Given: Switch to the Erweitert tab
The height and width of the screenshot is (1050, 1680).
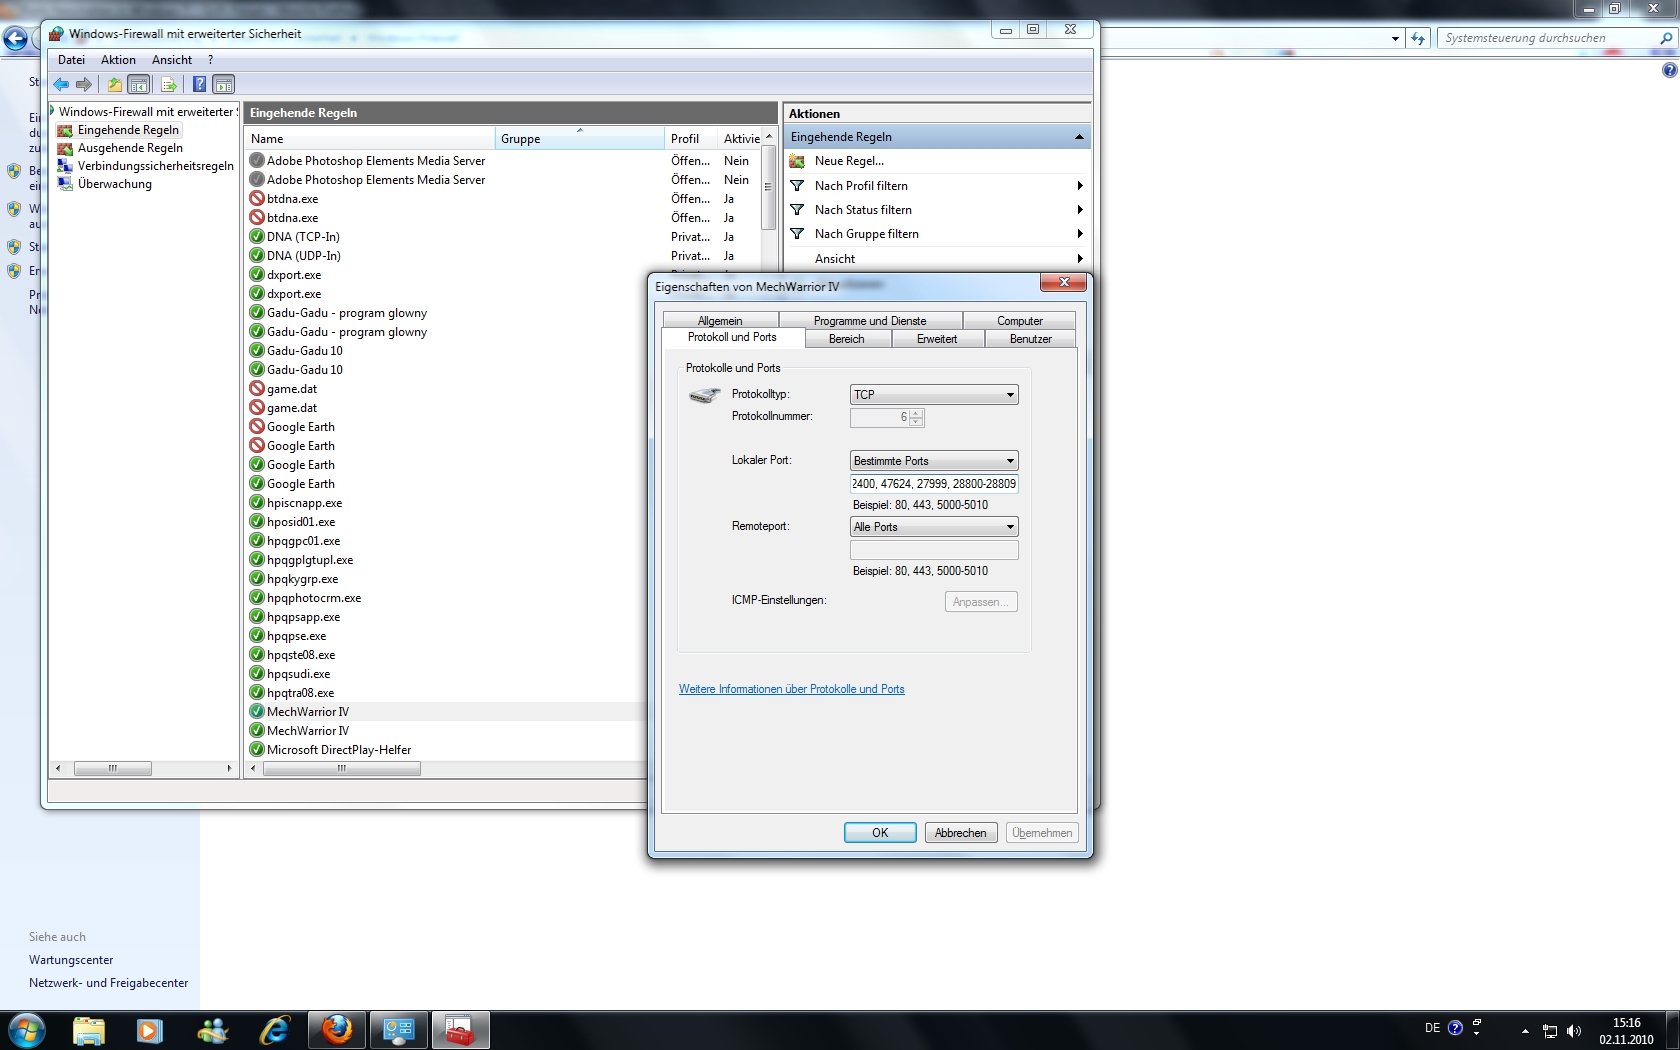Looking at the screenshot, I should click(937, 339).
